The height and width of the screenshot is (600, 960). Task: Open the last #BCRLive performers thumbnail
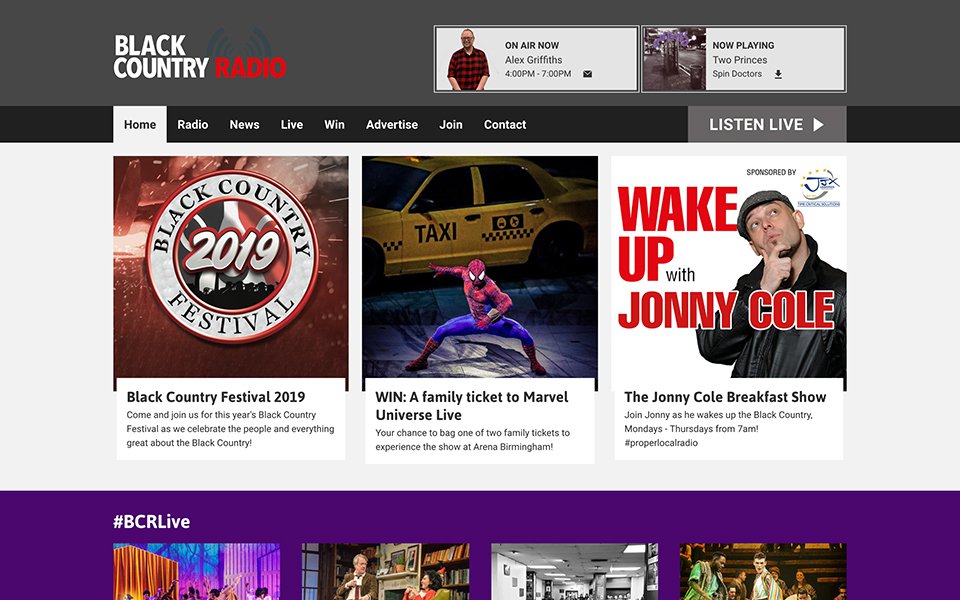(x=763, y=571)
